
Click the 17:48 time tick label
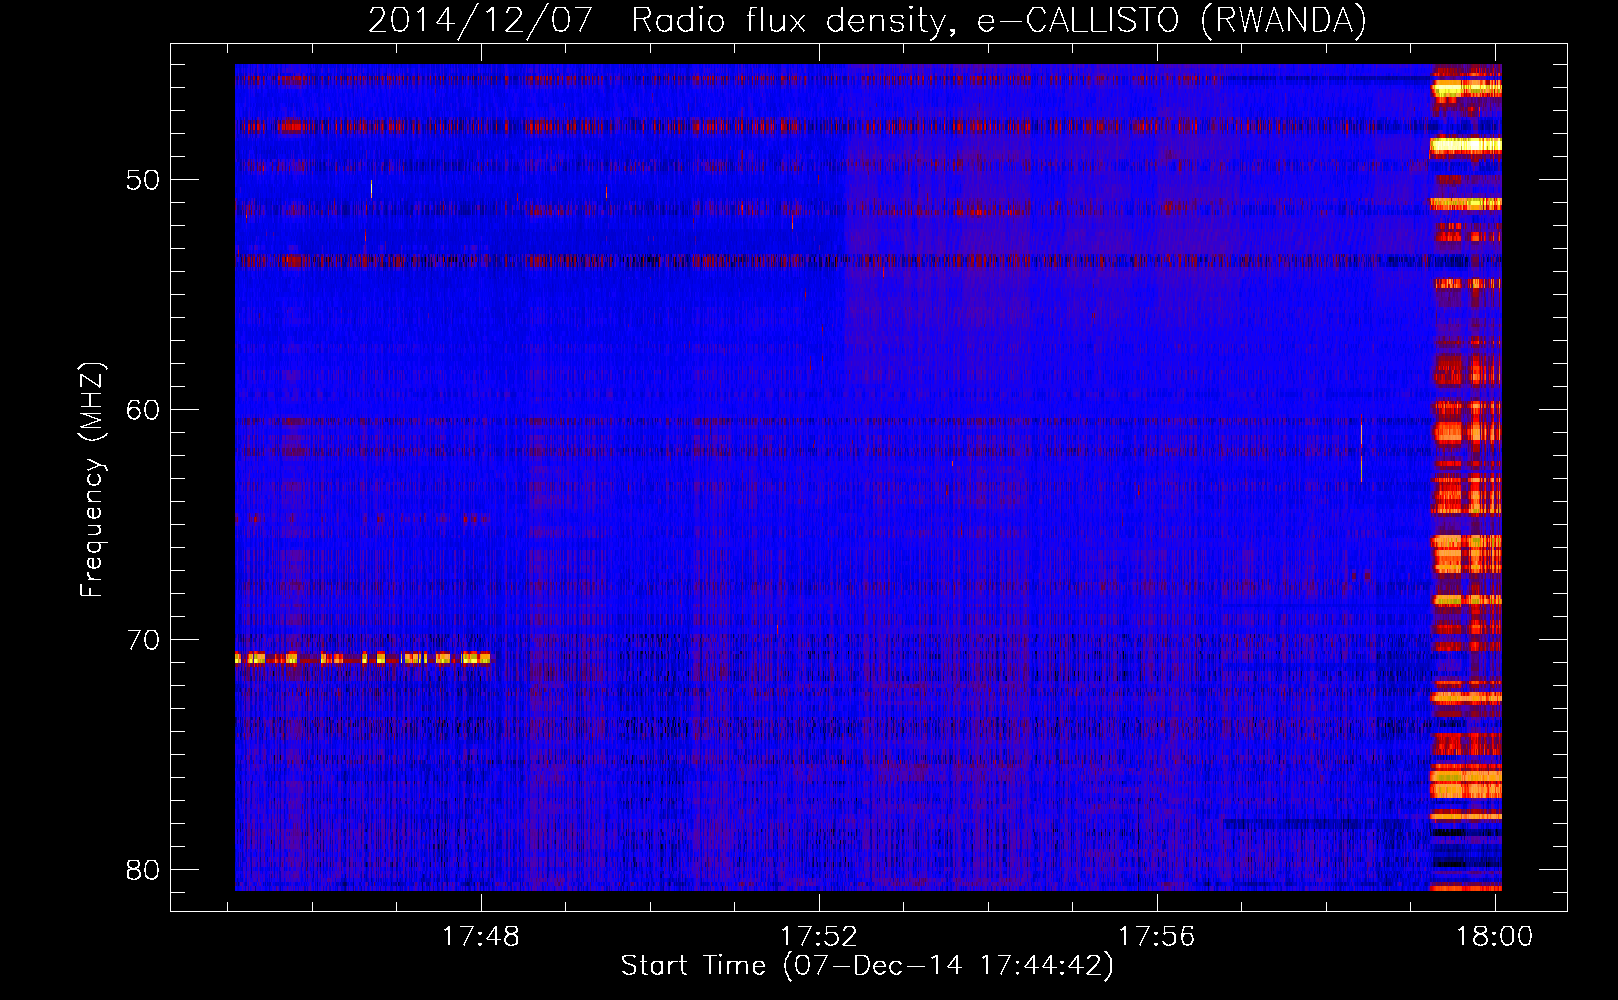click(x=481, y=937)
